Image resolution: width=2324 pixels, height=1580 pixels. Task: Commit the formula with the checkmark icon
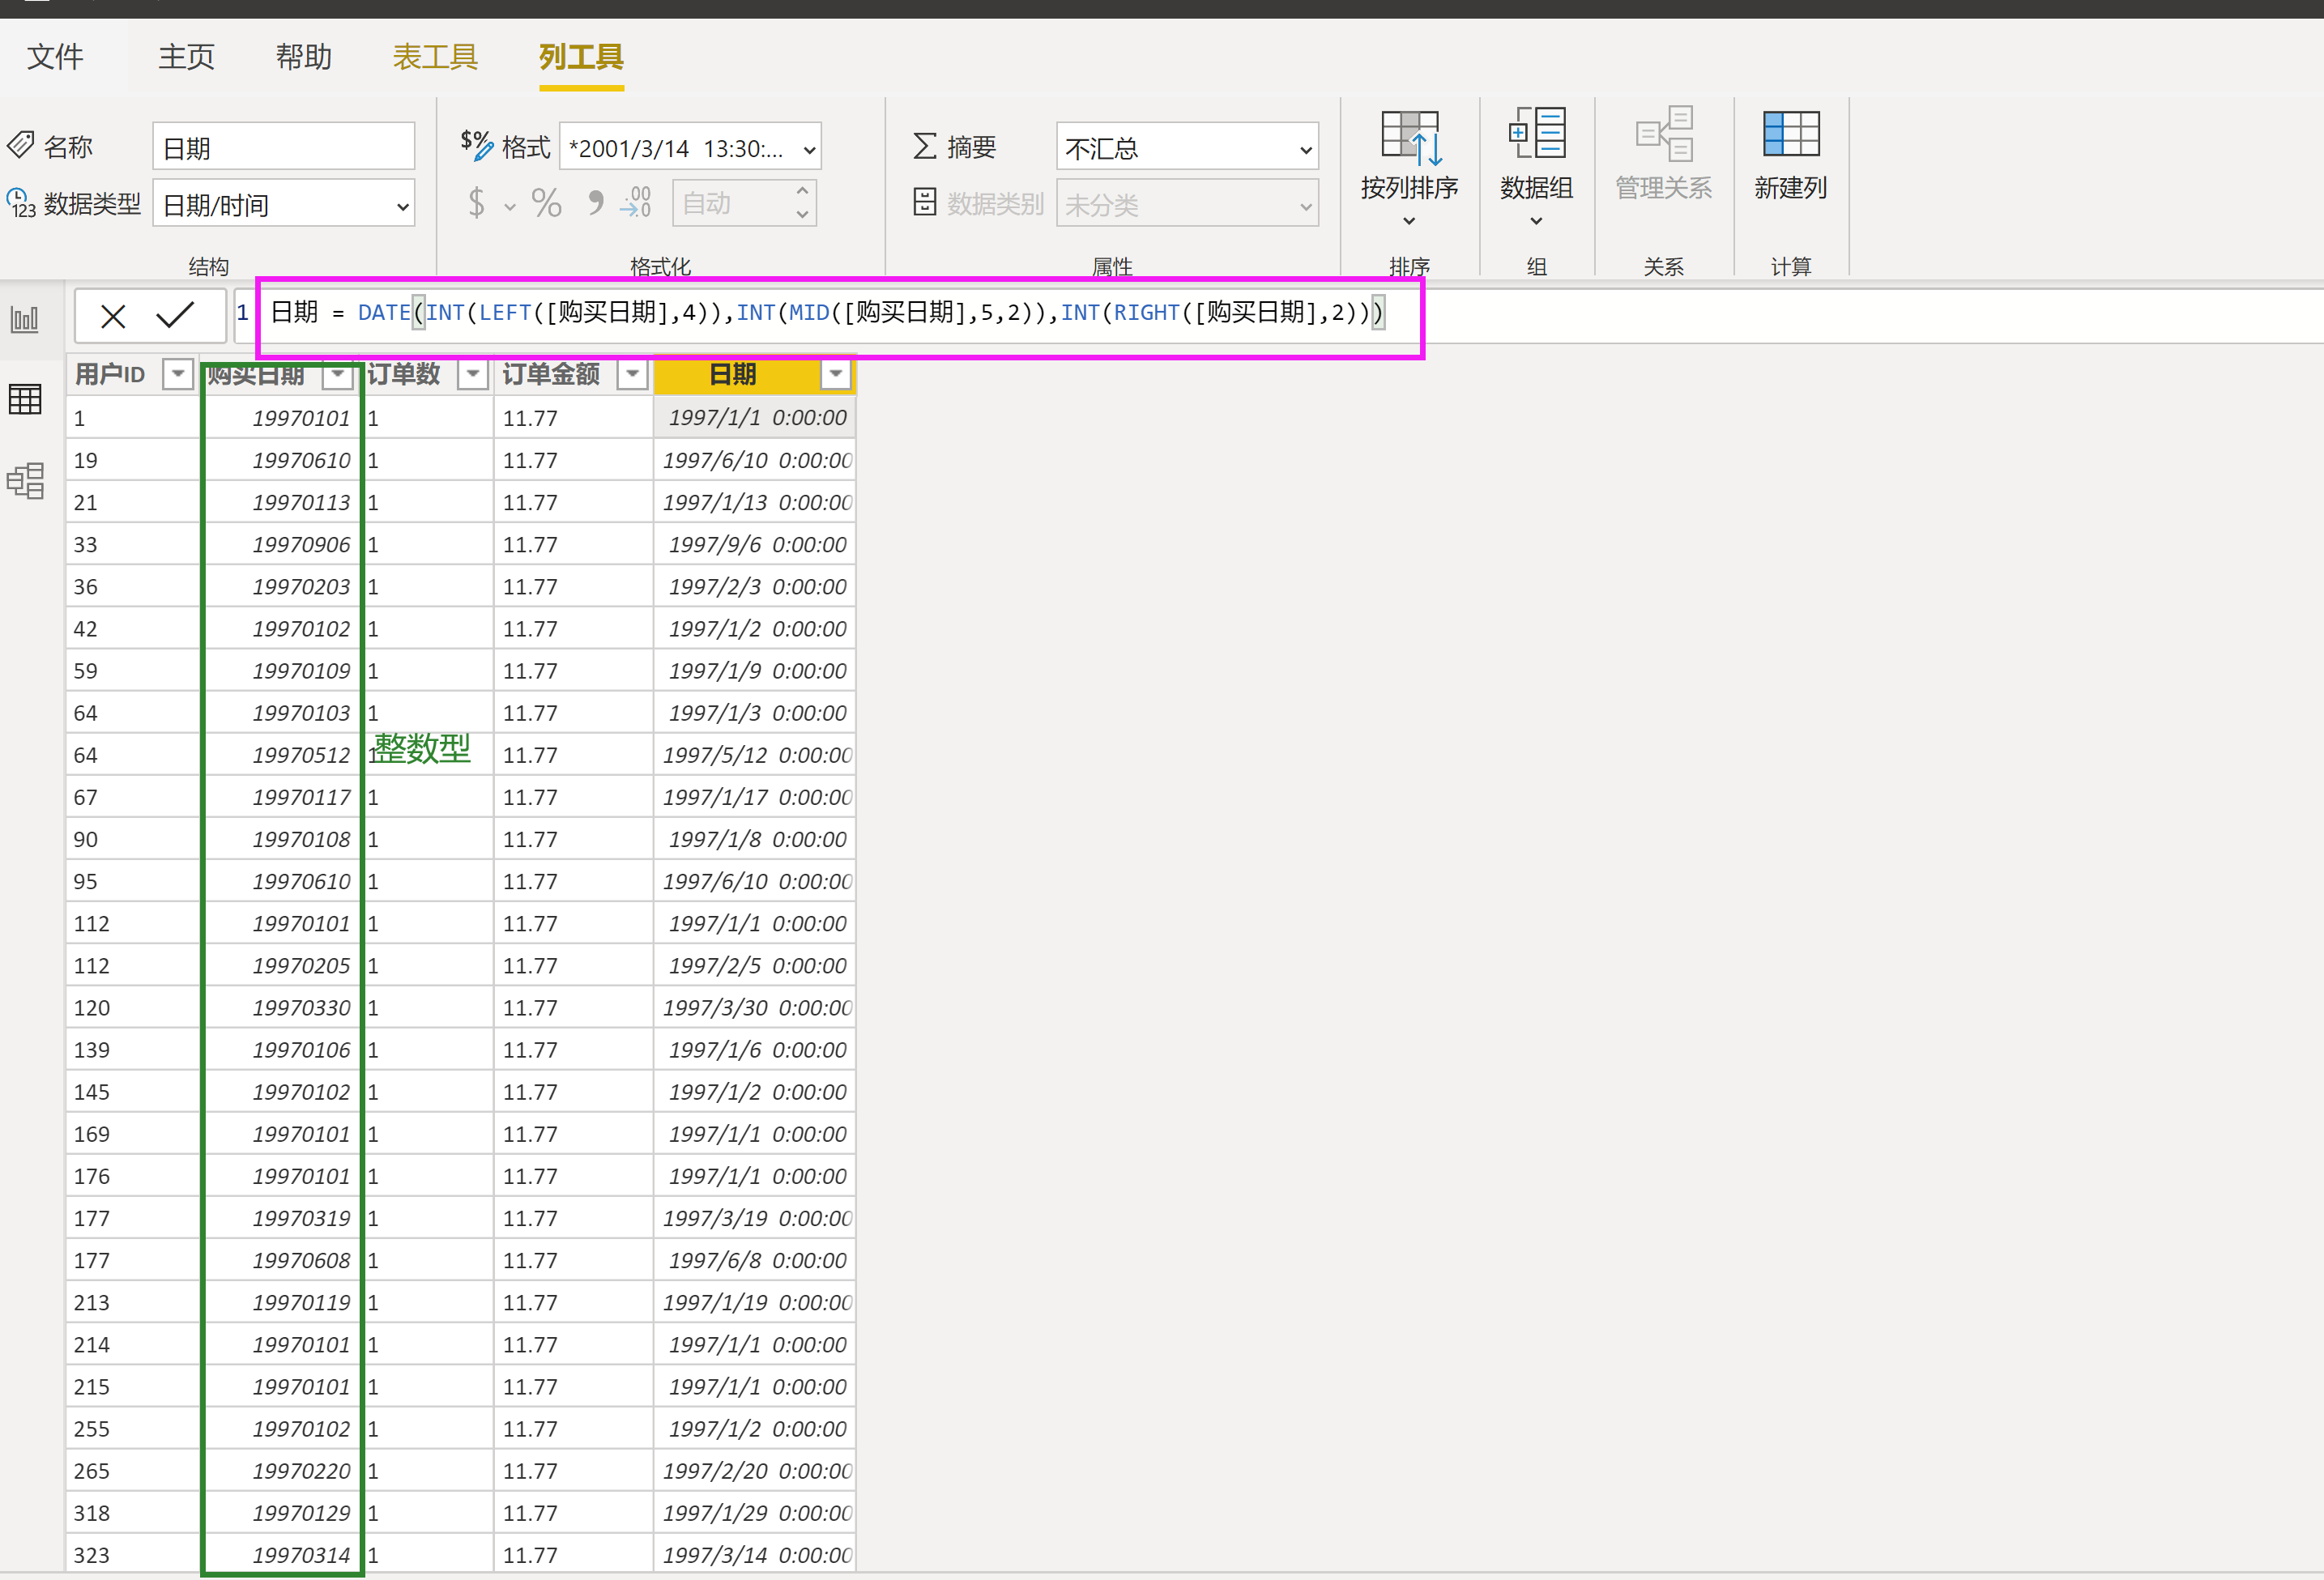tap(175, 315)
